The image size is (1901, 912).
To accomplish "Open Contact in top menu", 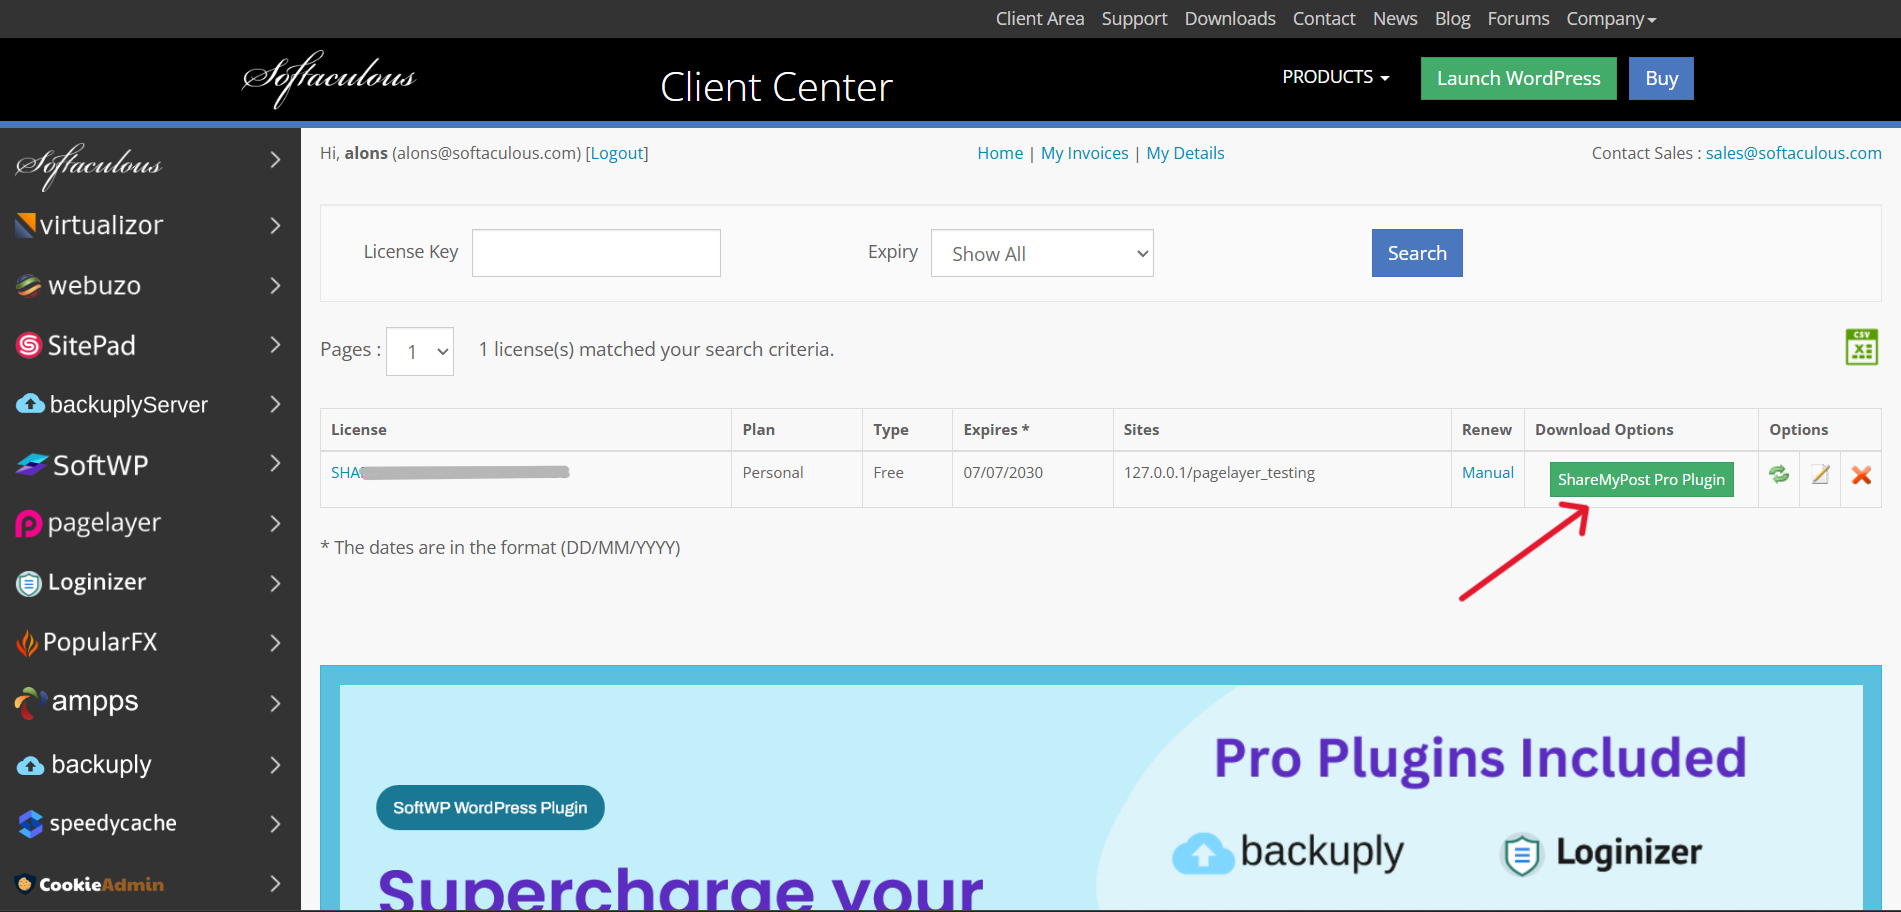I will 1324,19.
